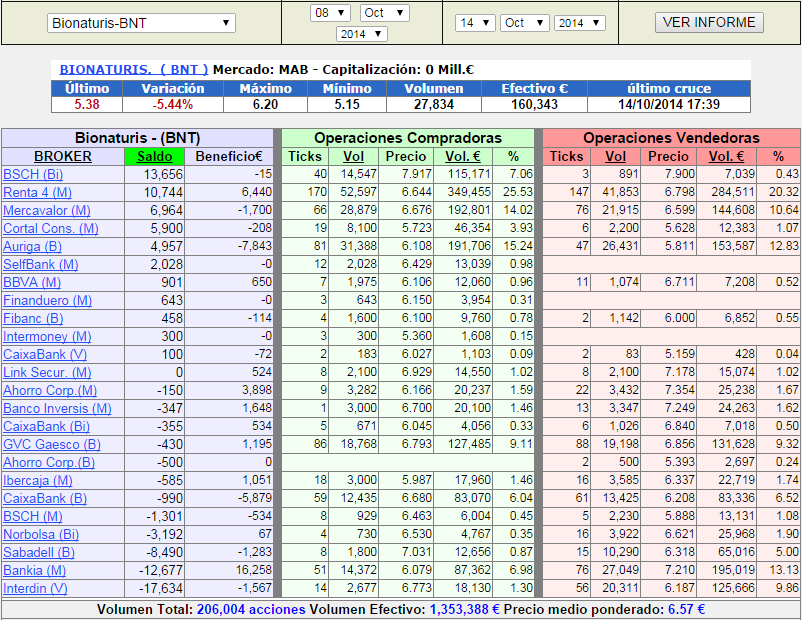Click the VER INFORME button
Screen dimensions: 803x620
709,23
